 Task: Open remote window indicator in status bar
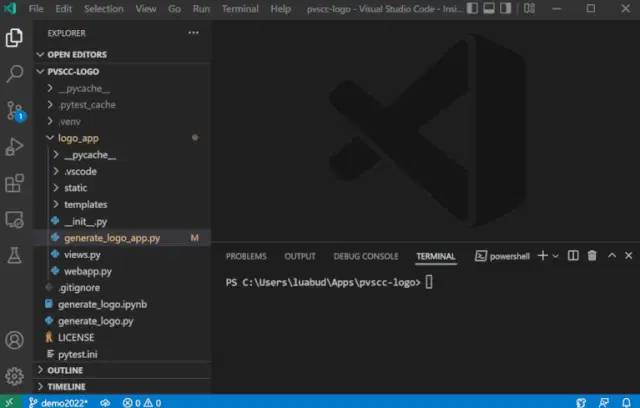(9, 402)
